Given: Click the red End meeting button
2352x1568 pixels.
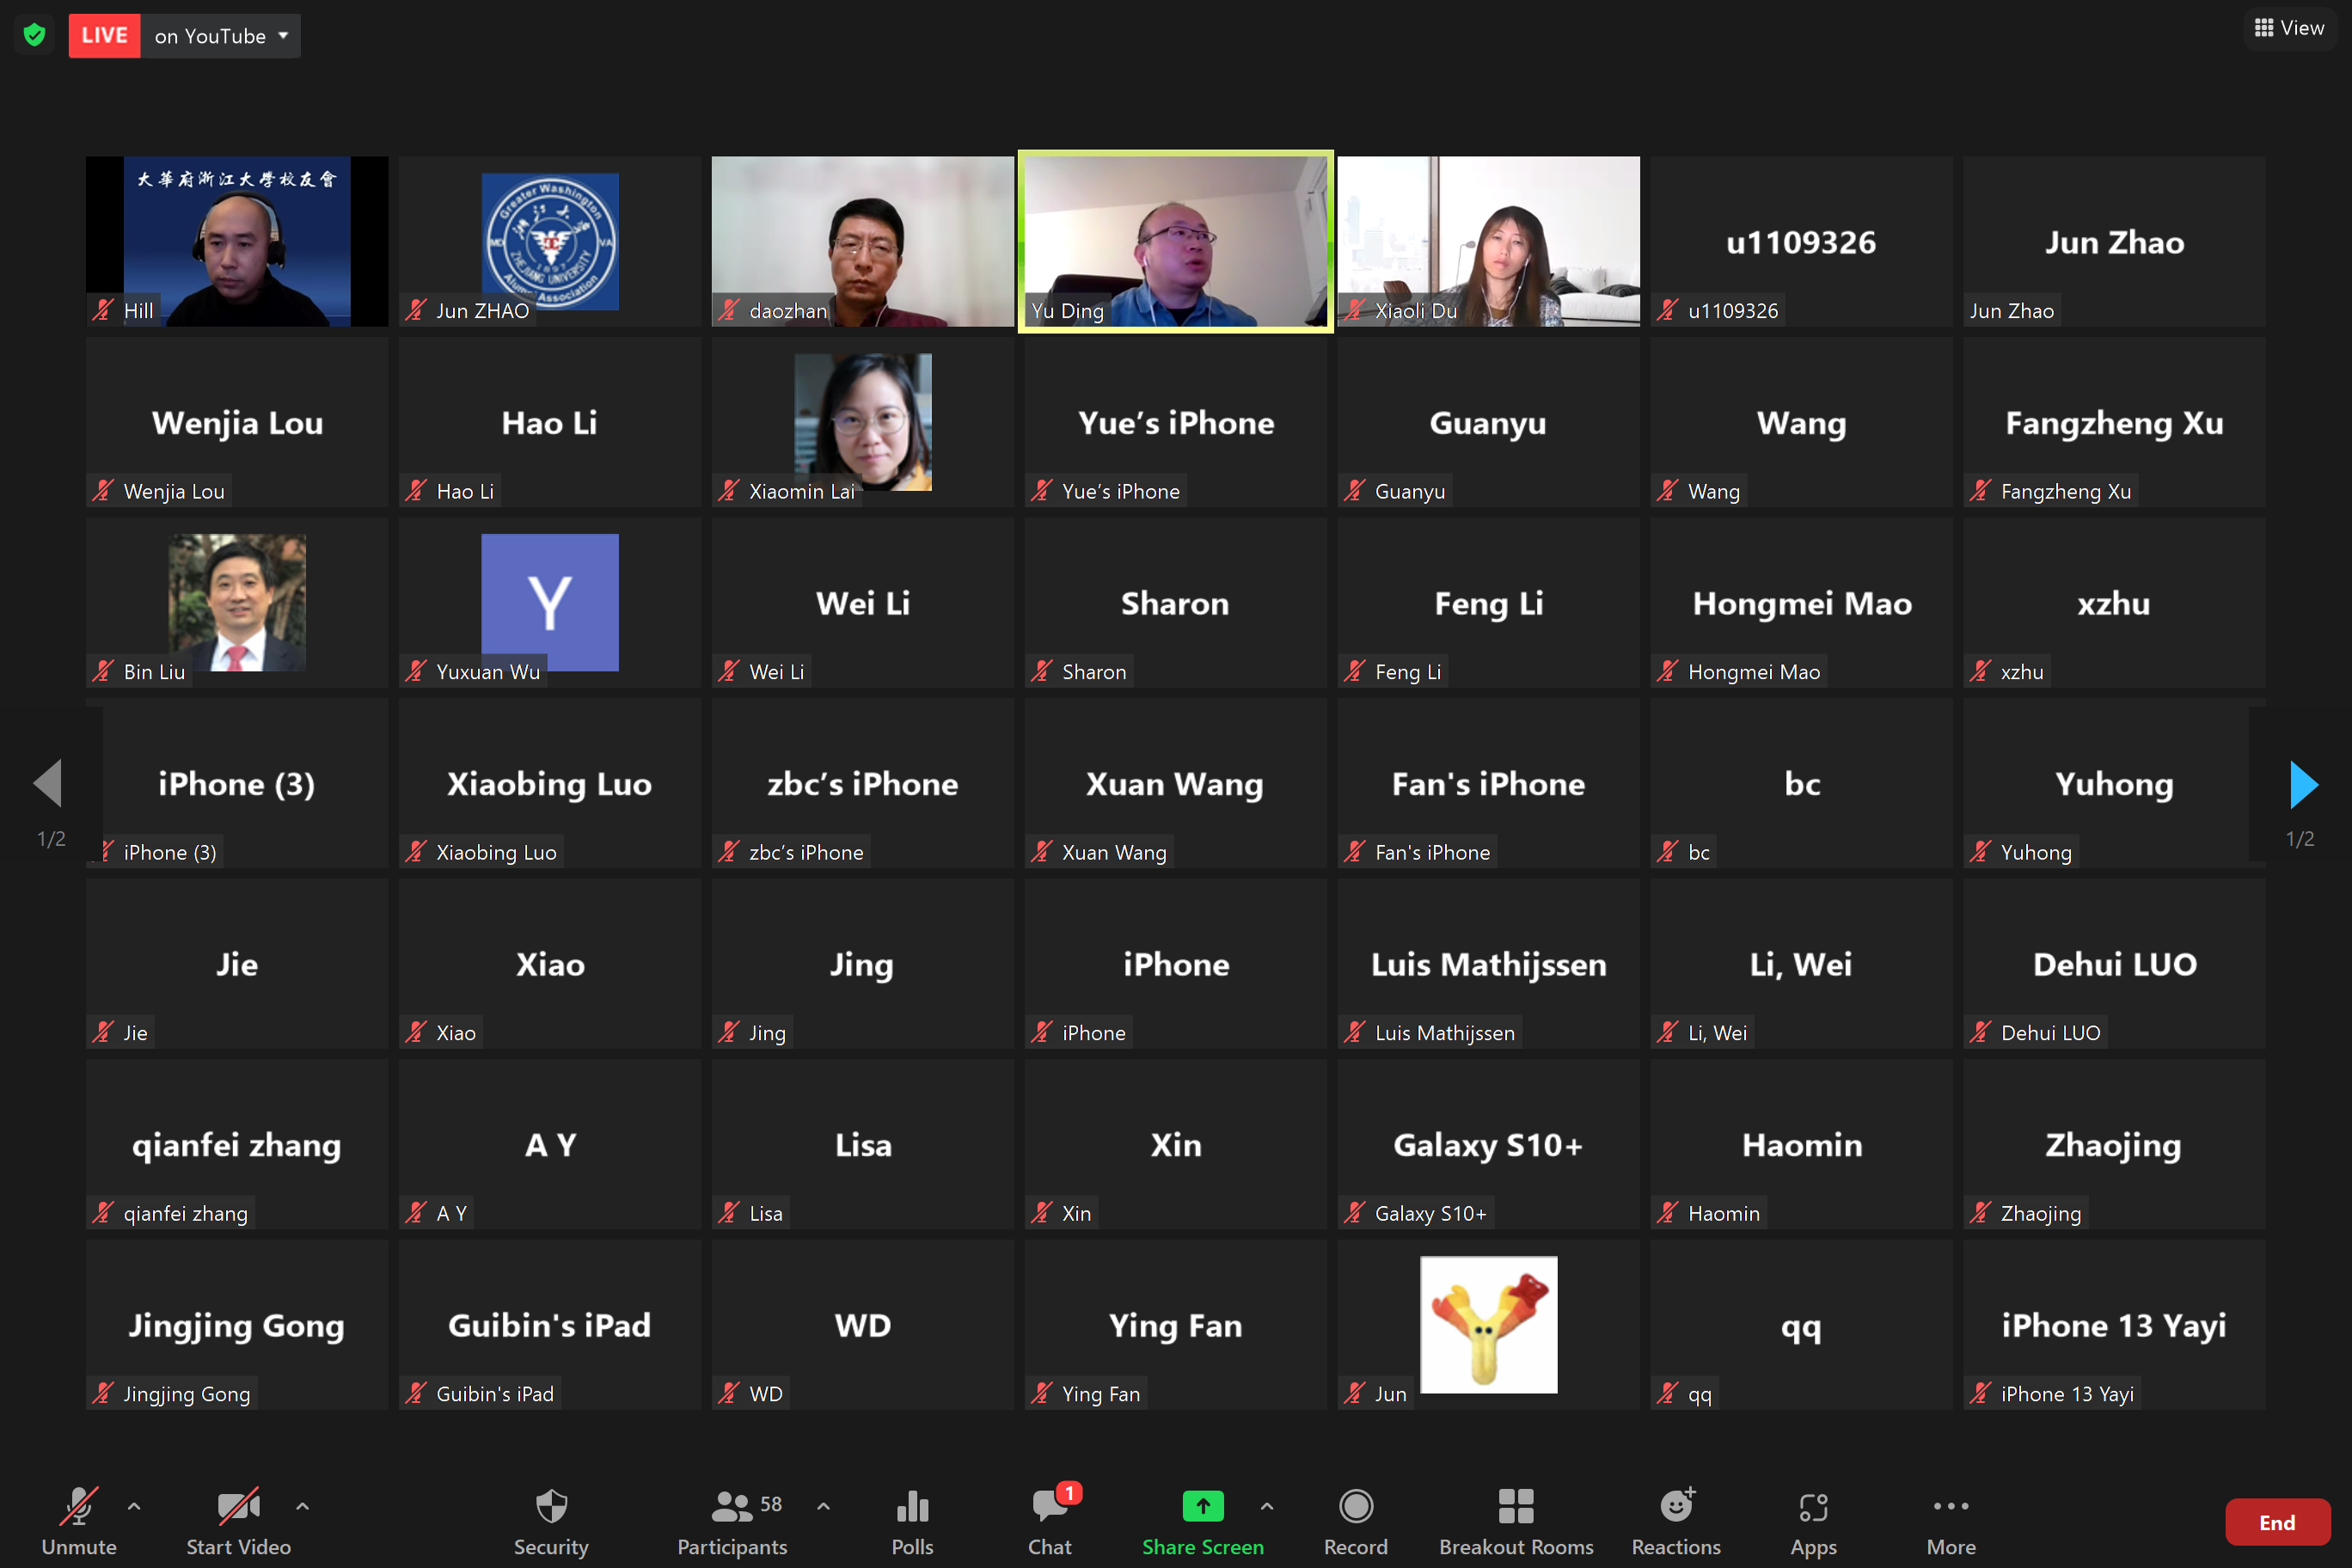Looking at the screenshot, I should (x=2276, y=1522).
